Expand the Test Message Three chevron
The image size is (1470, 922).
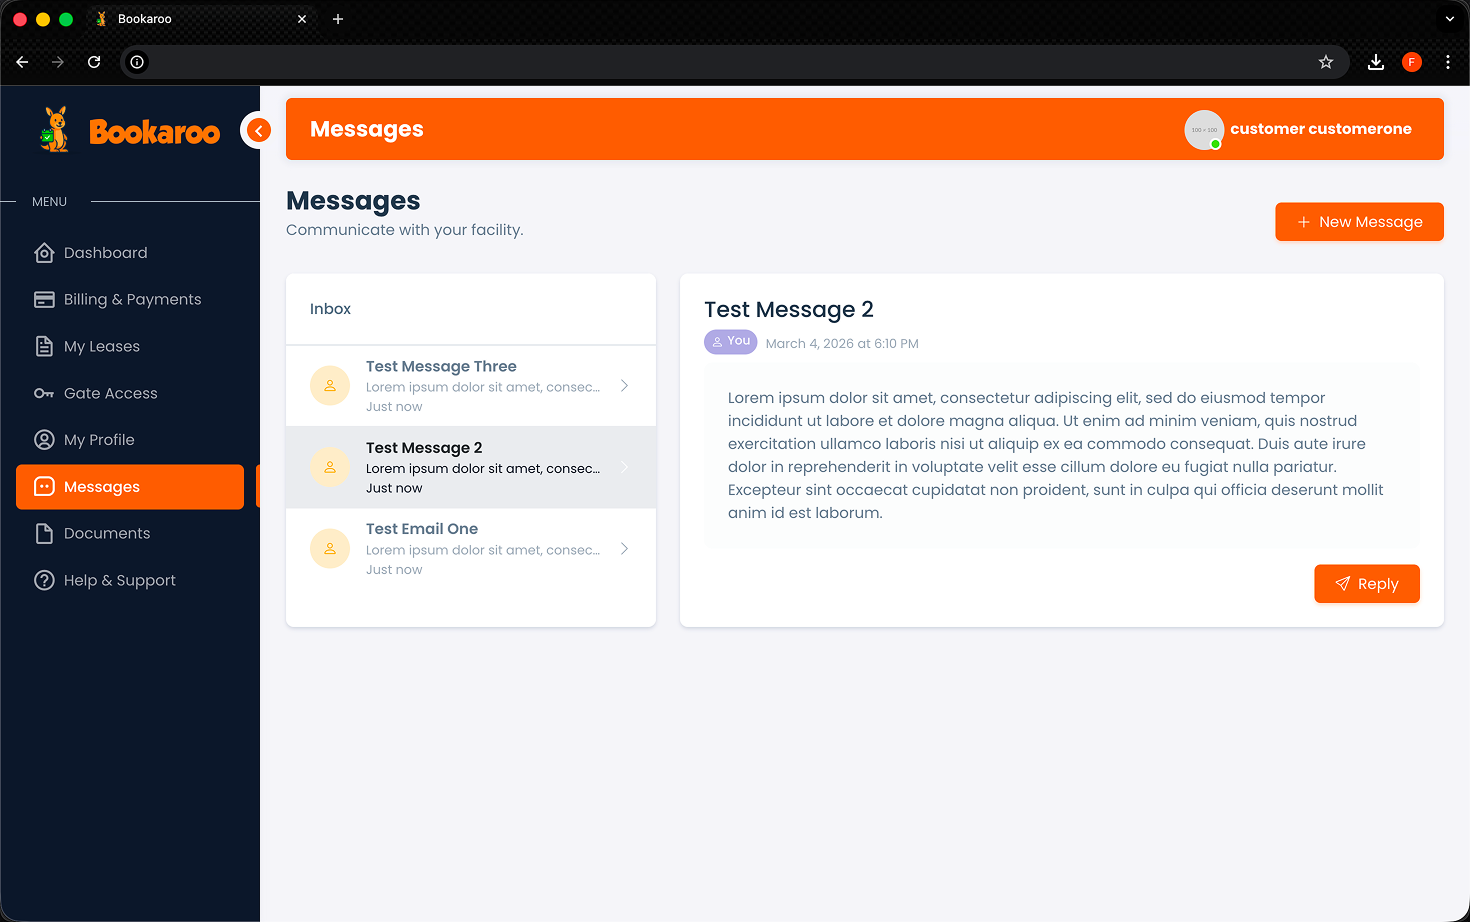624,386
